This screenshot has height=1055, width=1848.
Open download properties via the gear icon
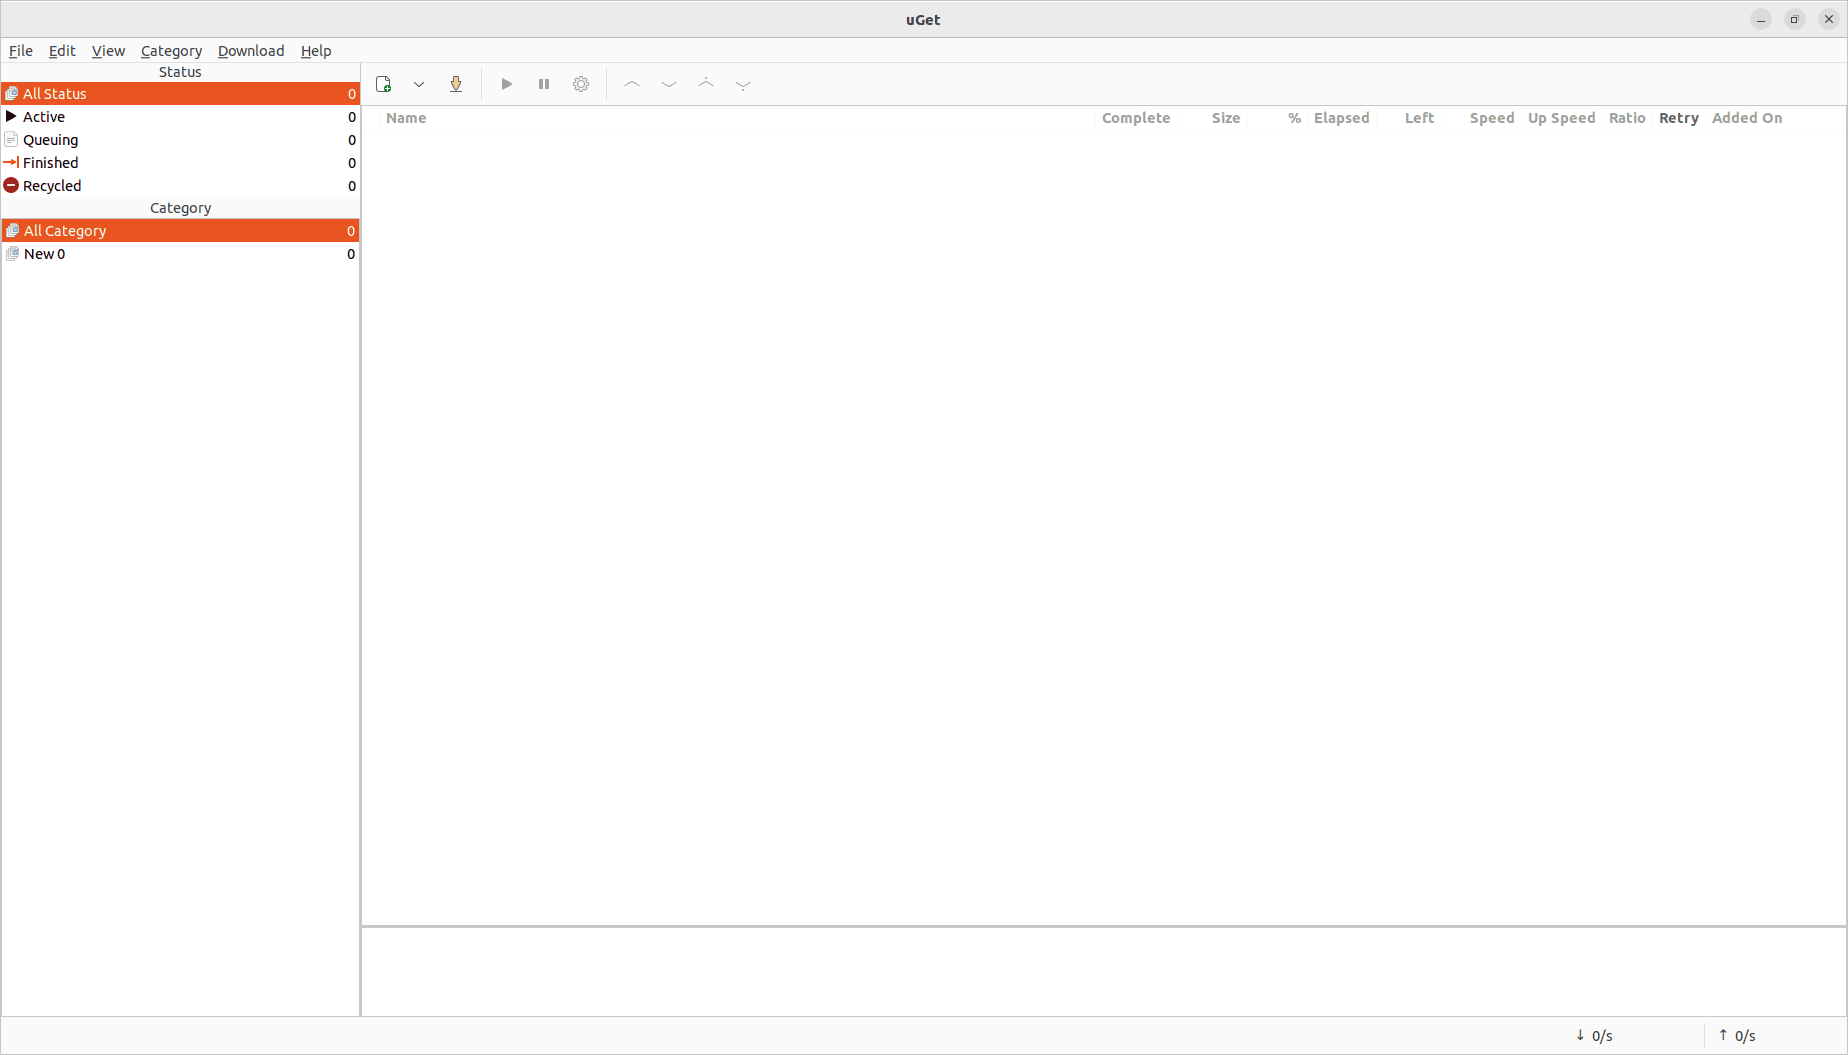(x=581, y=84)
